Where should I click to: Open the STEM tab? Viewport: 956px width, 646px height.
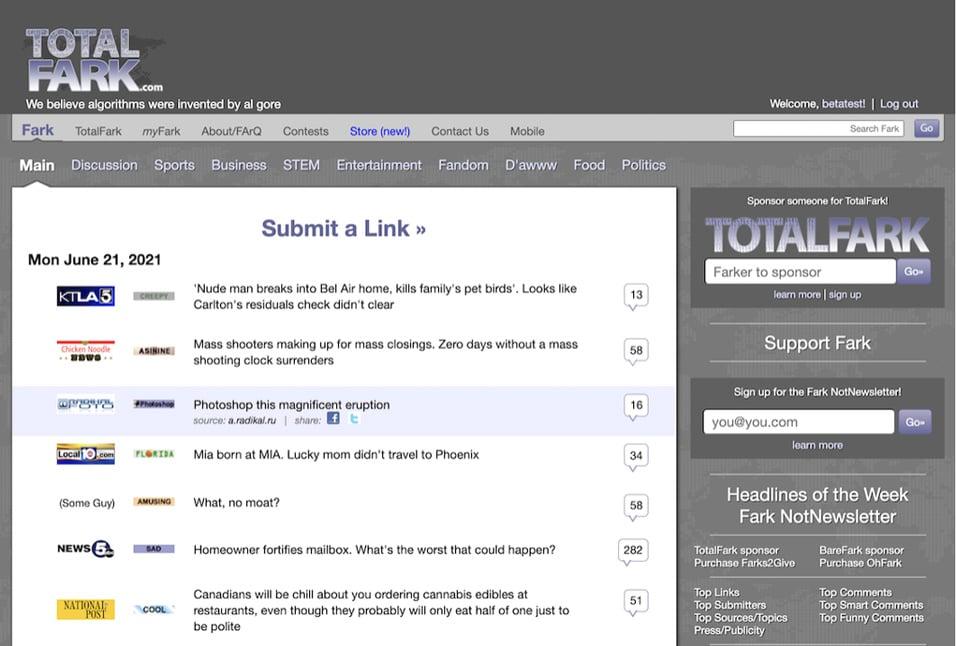pos(301,165)
